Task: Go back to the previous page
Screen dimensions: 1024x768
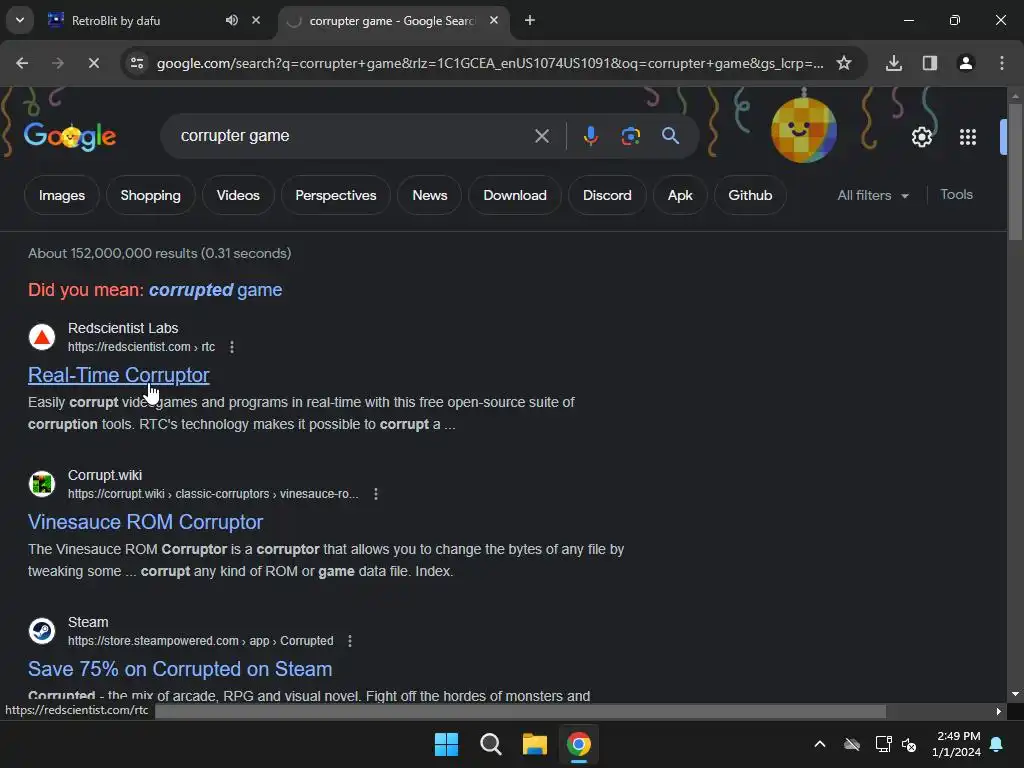Action: pos(22,63)
